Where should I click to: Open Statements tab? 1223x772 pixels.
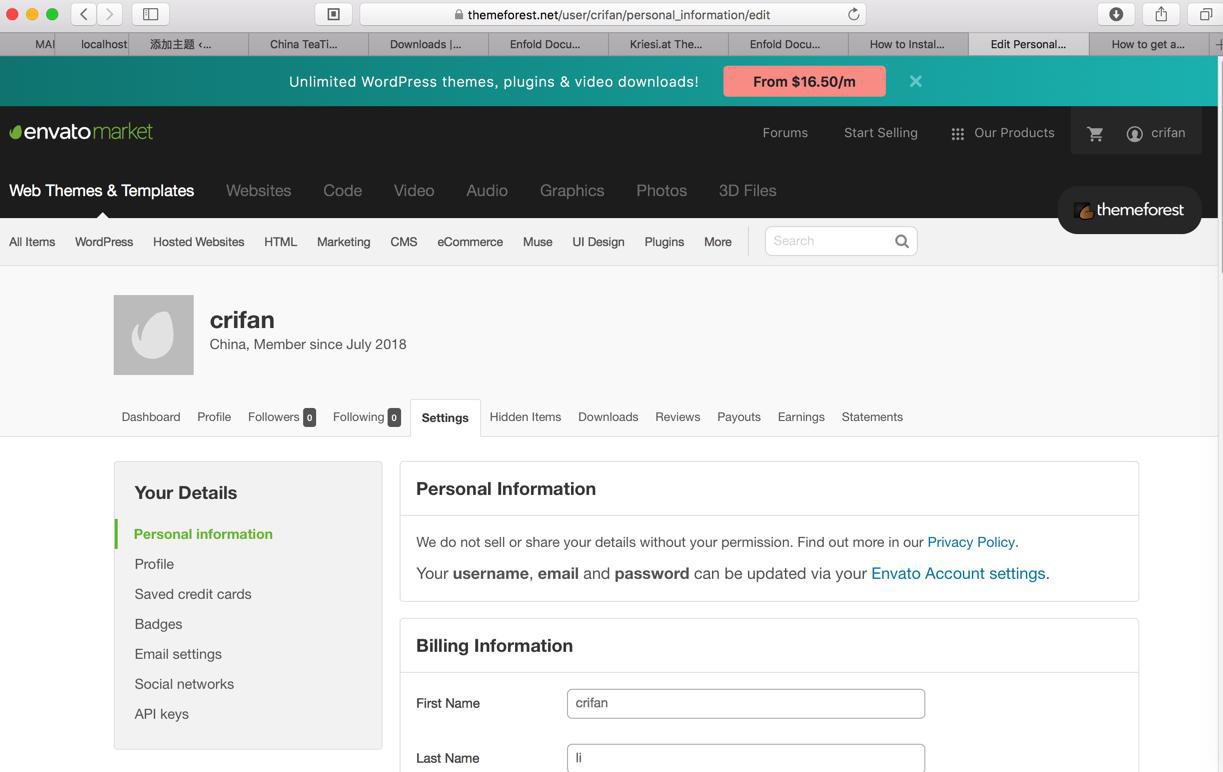coord(872,417)
